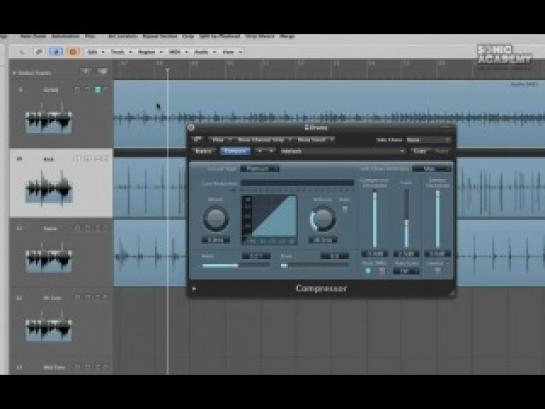Click the Ratio slider
This screenshot has height=409, width=545.
236,265
